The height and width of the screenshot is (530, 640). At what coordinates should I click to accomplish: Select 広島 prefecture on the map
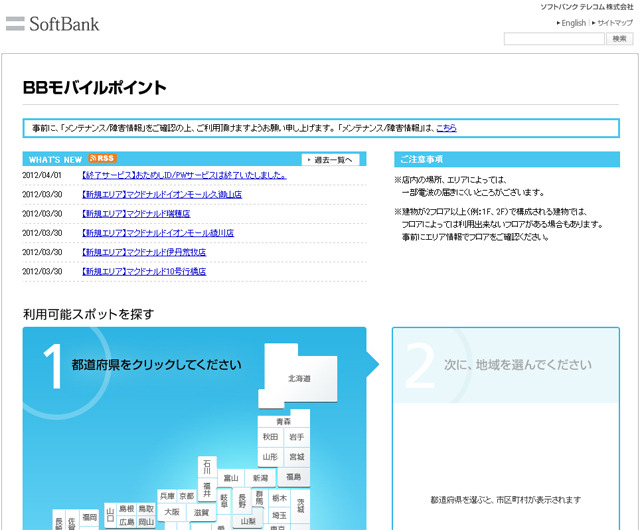[x=127, y=522]
